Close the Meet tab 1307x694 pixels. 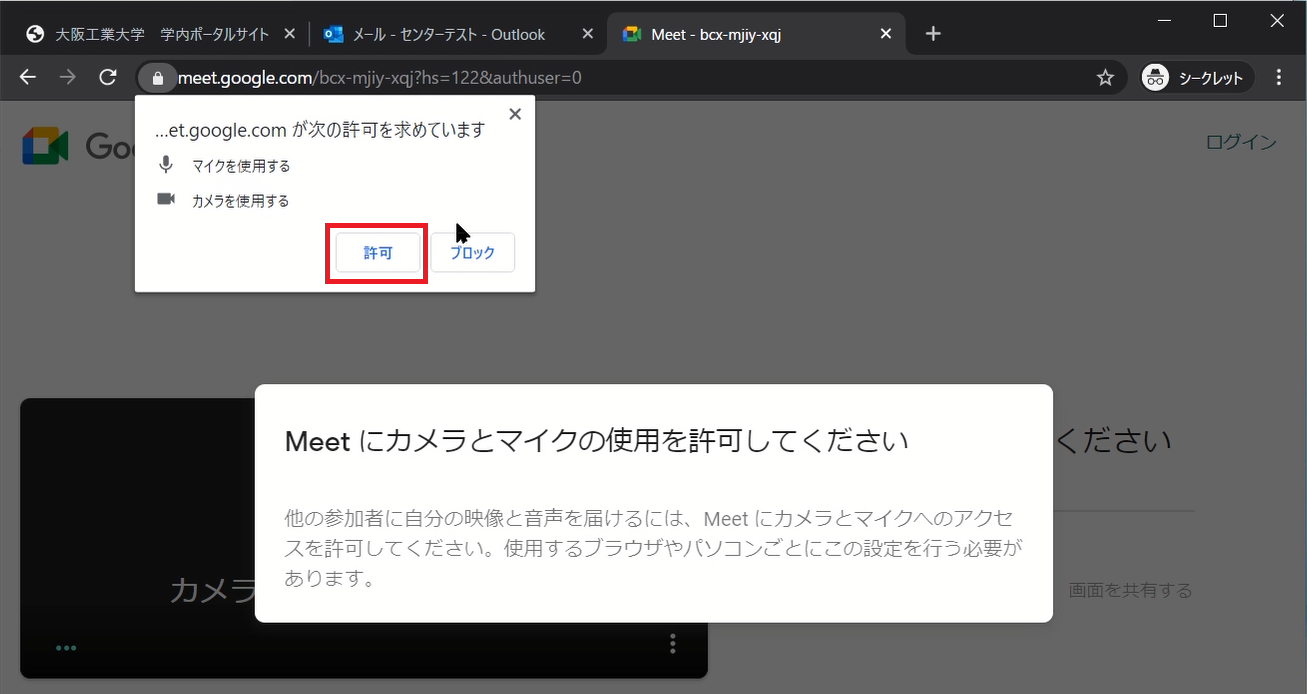886,34
